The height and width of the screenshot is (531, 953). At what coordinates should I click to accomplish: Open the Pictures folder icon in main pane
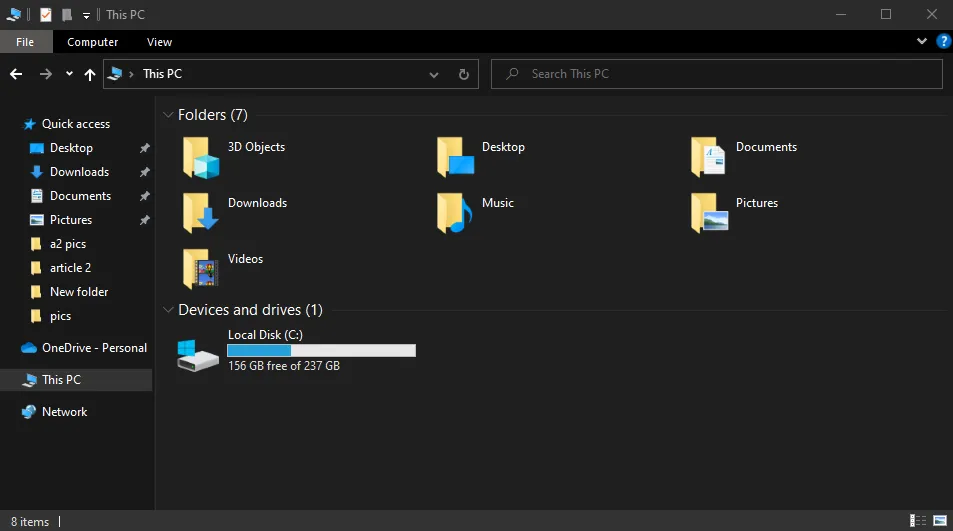(x=709, y=213)
